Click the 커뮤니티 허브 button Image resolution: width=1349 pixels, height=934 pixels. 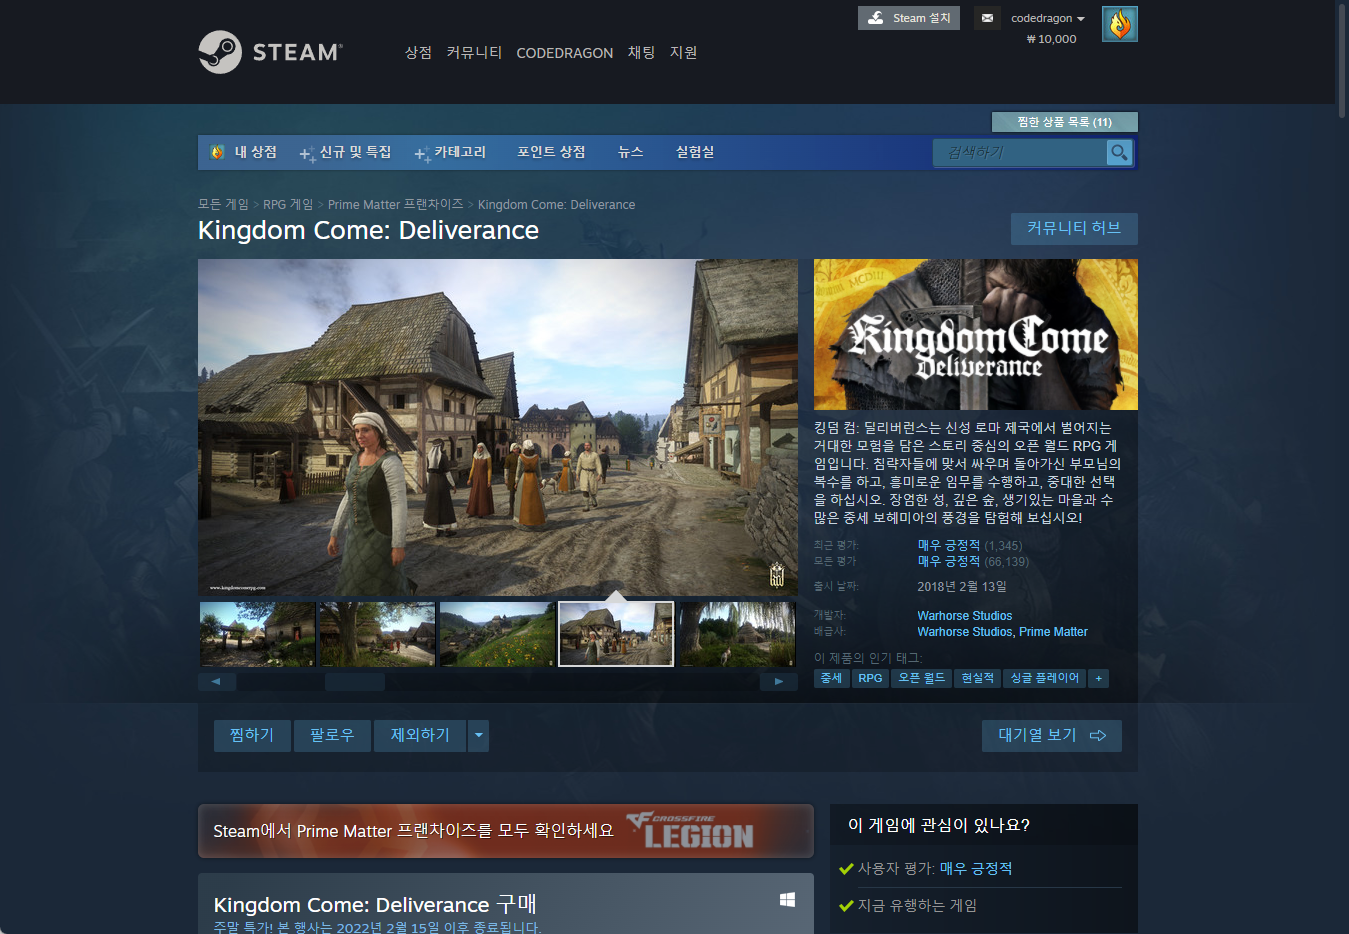1074,228
